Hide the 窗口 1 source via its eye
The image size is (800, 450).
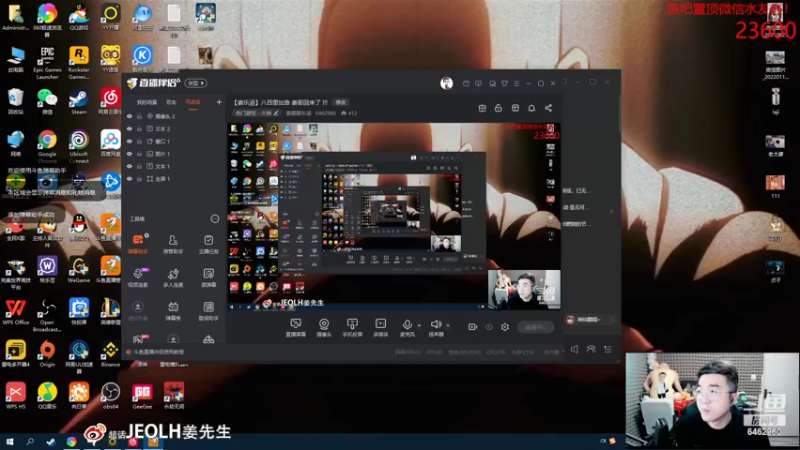[x=130, y=141]
